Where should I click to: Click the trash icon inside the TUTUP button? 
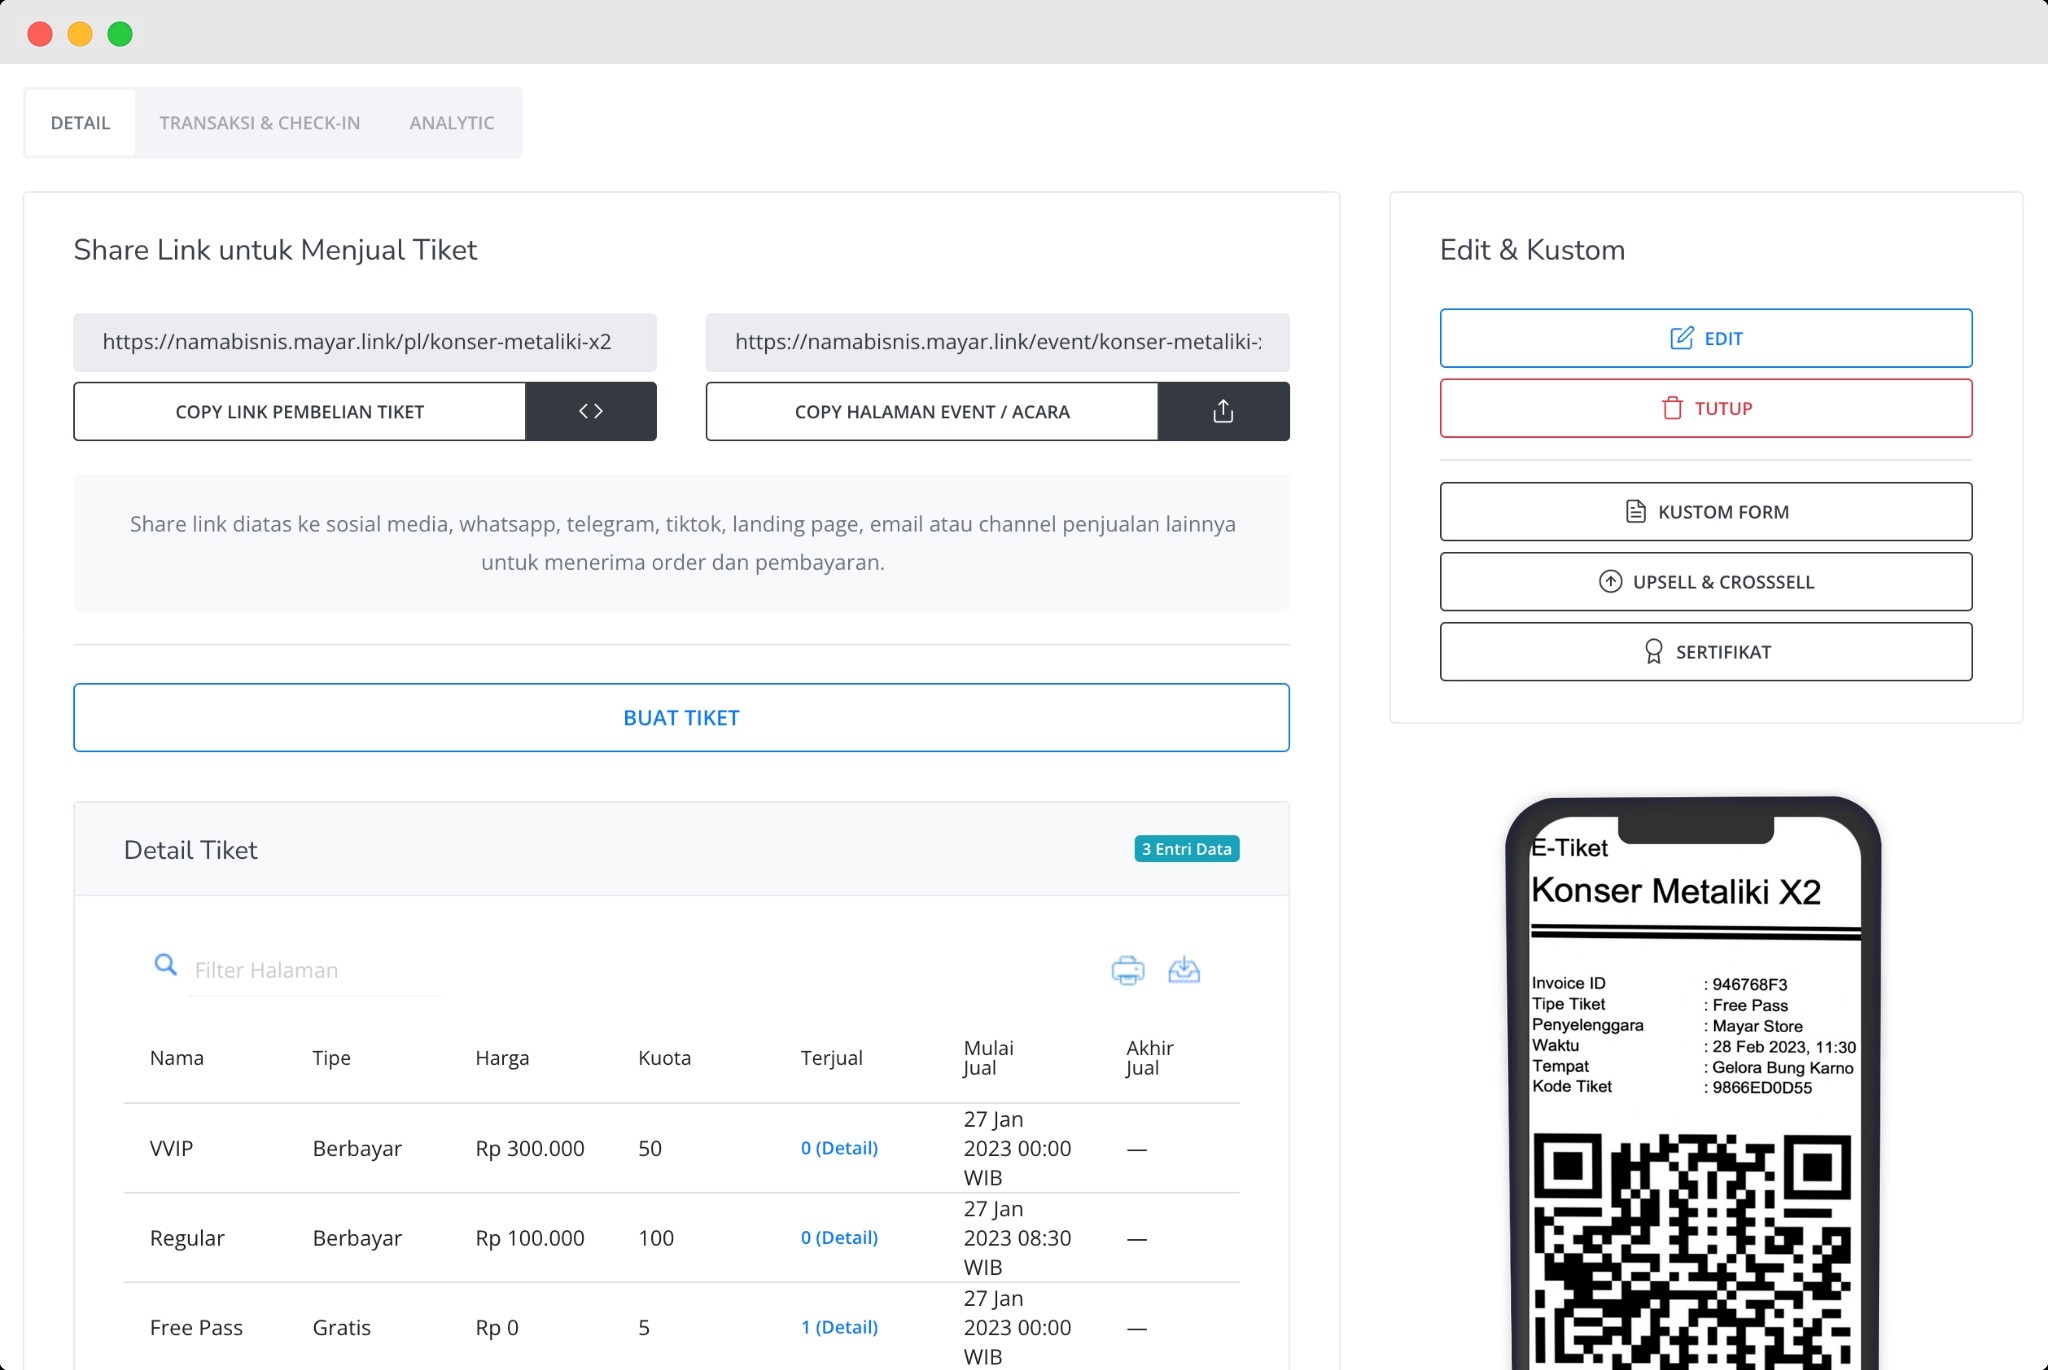tap(1671, 407)
